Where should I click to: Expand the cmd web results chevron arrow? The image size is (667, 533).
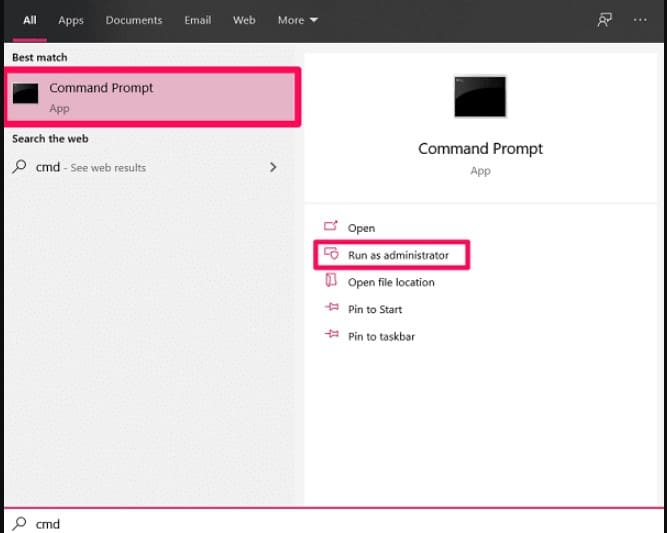273,167
